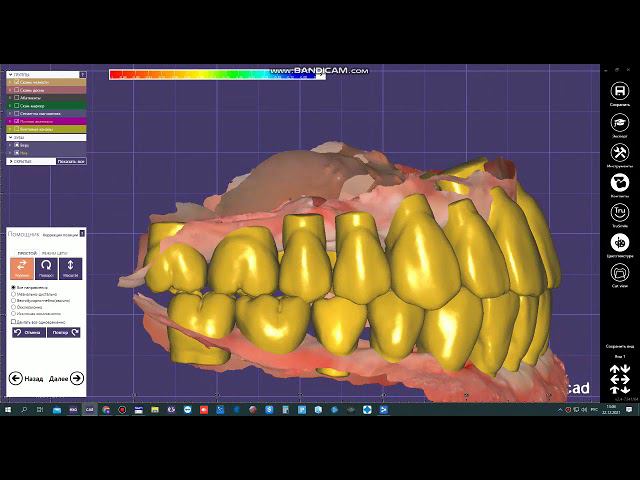Switch to the простой tab
The width and height of the screenshot is (640, 480).
coord(27,253)
